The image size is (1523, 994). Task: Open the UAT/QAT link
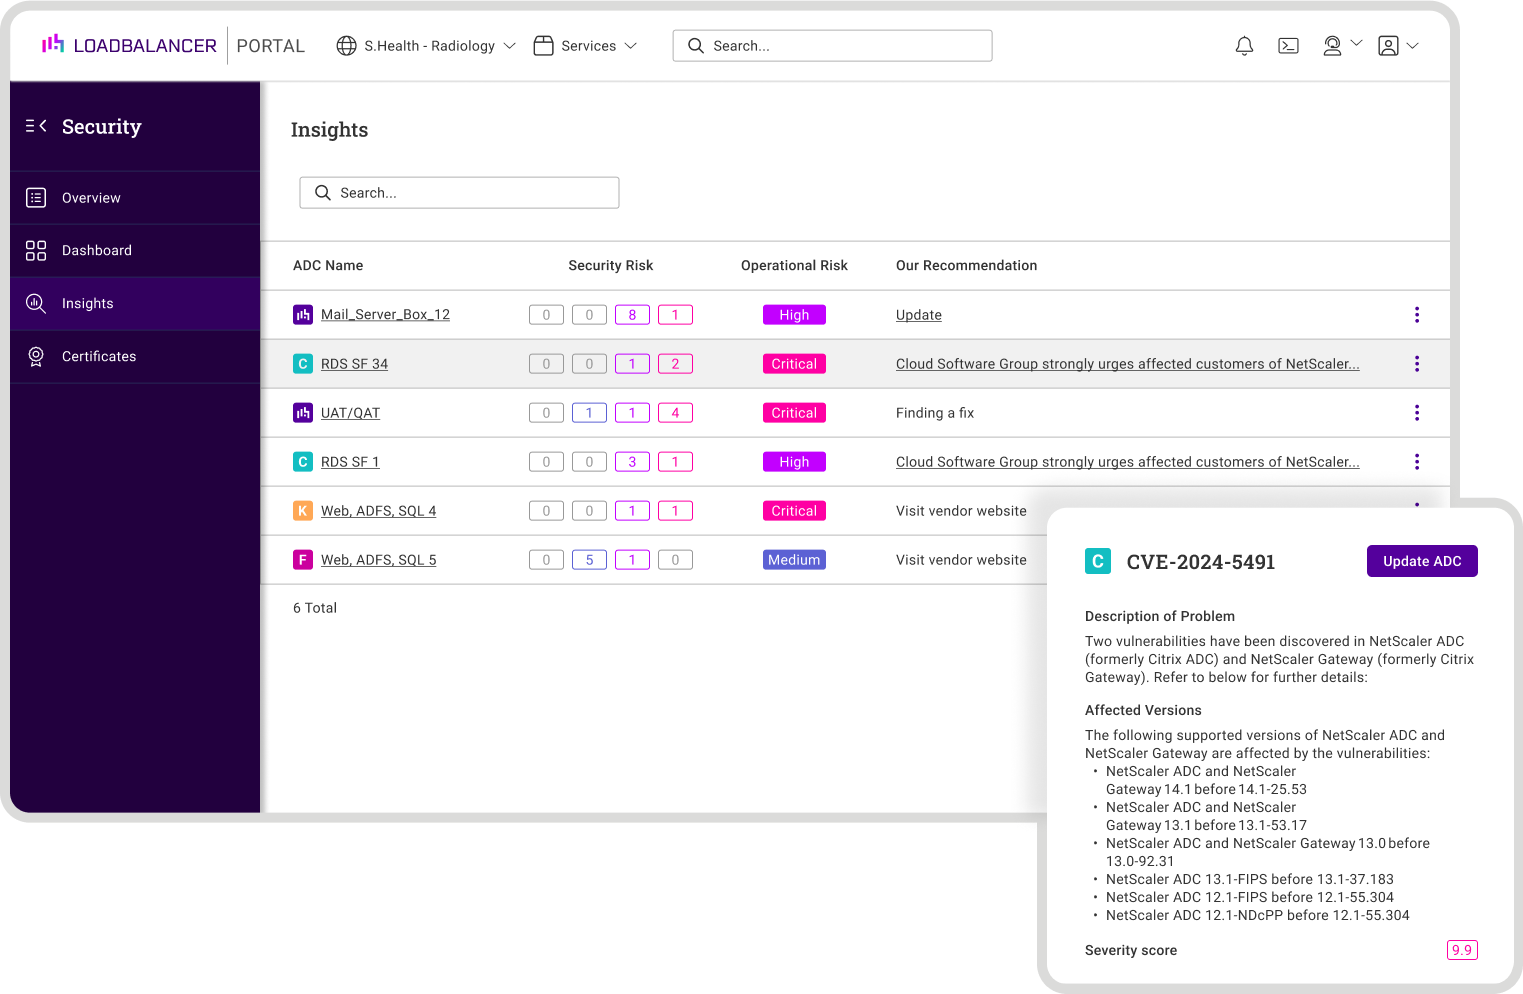[x=350, y=413]
